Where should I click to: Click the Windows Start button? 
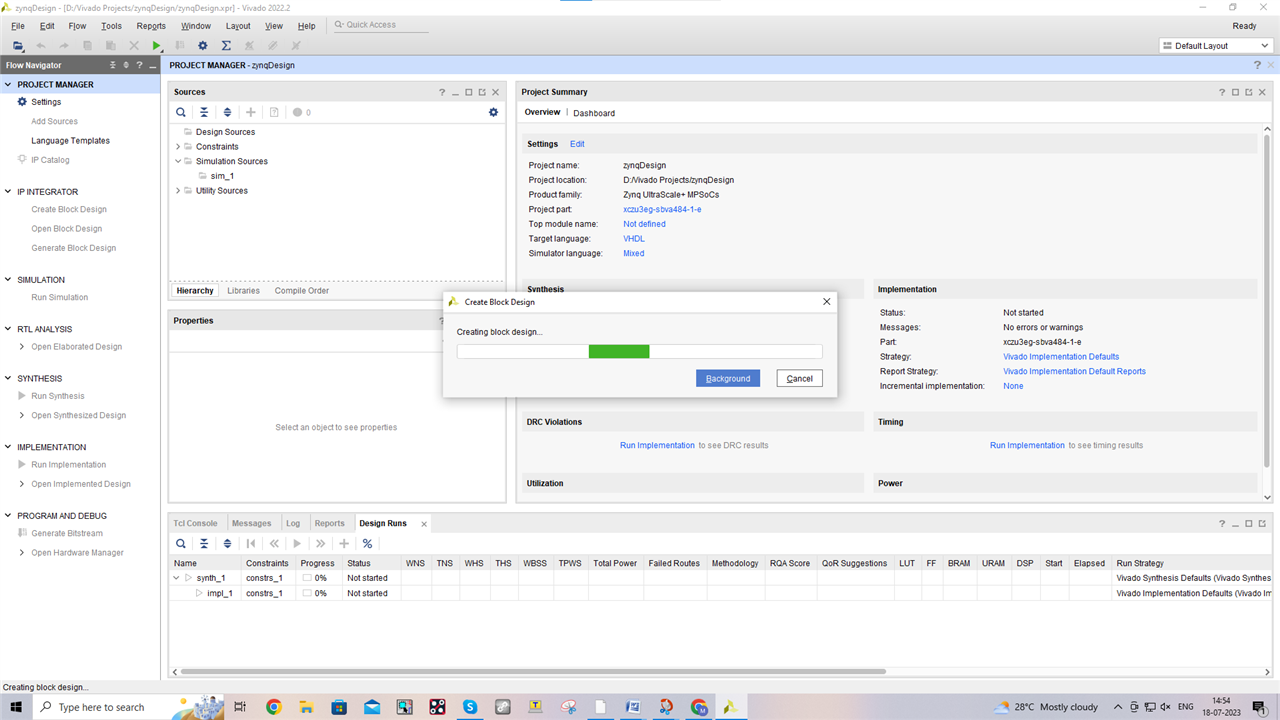tap(16, 707)
